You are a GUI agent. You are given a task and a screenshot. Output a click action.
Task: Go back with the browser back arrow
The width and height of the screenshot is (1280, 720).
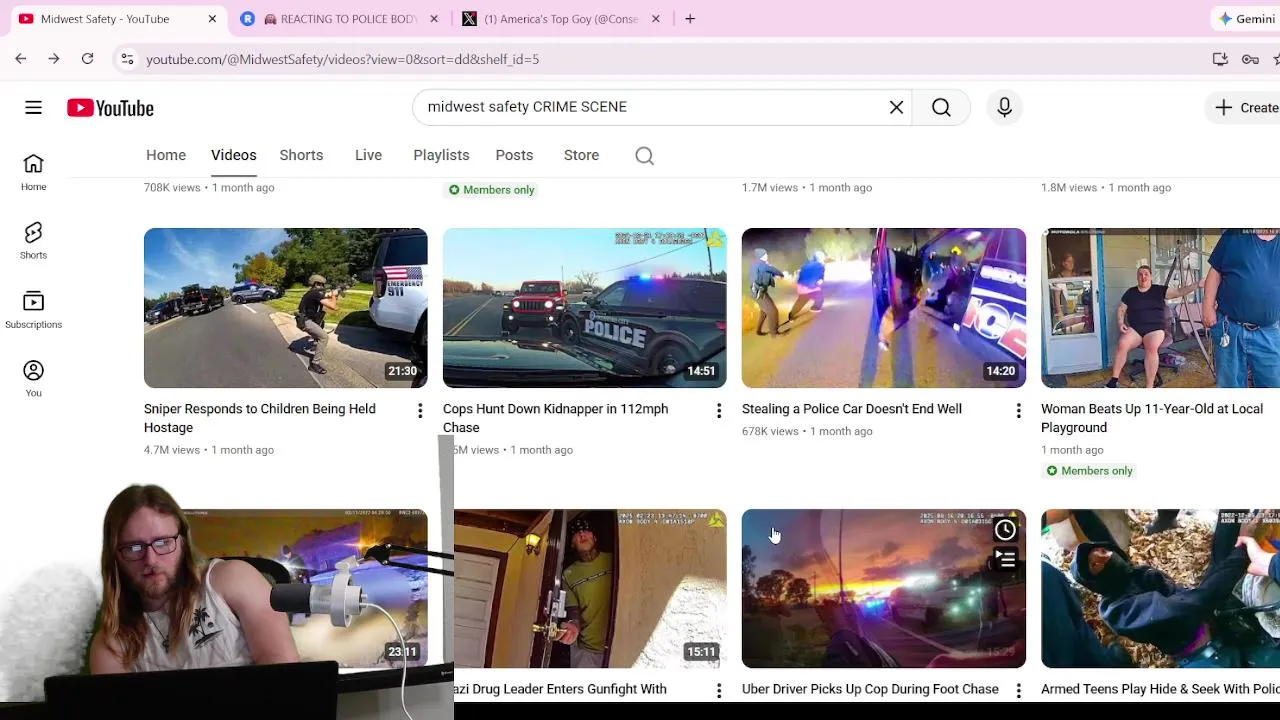coord(21,59)
